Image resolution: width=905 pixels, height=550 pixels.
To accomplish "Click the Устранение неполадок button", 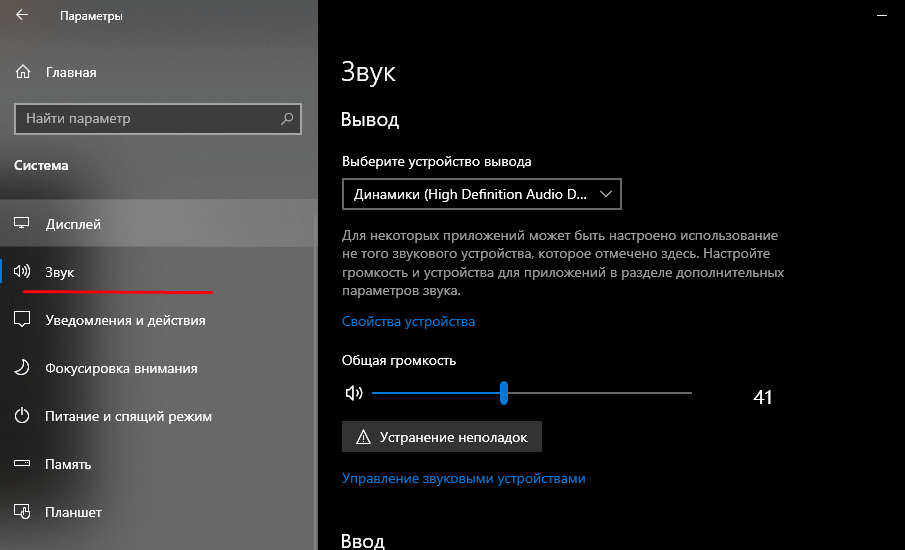I will click(441, 437).
